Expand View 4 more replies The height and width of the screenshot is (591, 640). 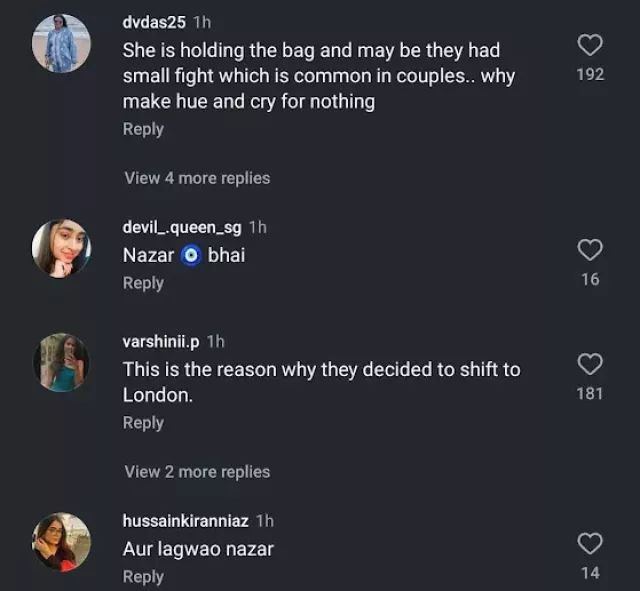pyautogui.click(x=197, y=178)
